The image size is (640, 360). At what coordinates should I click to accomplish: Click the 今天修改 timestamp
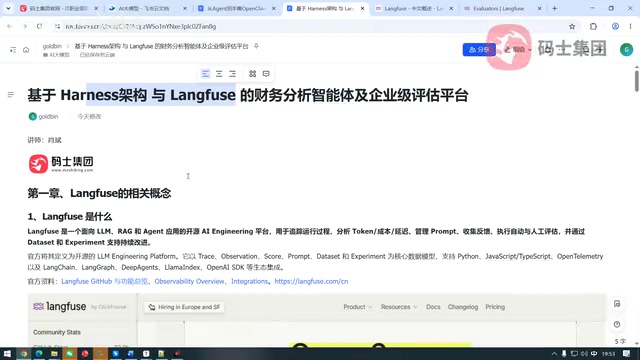(89, 116)
